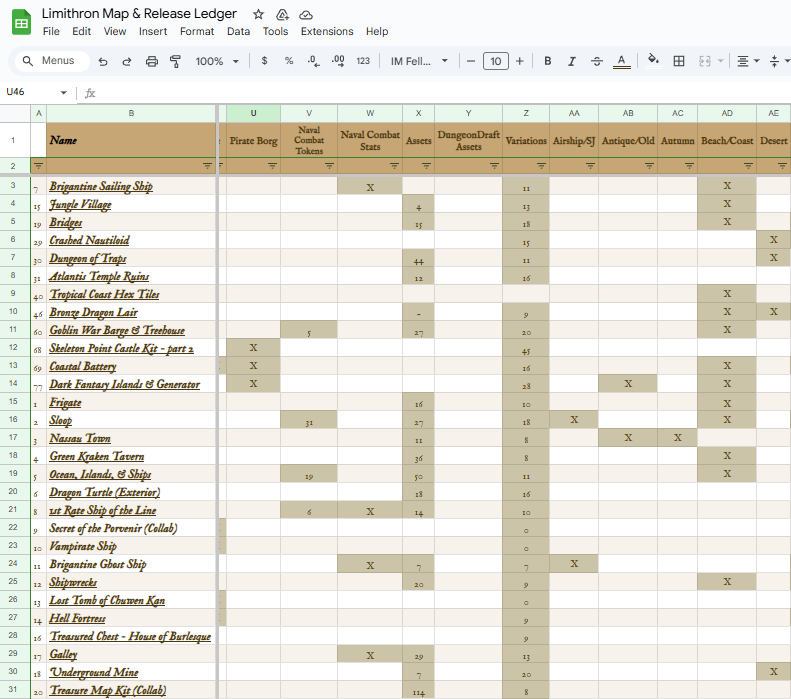Open the Data menu
Screen dimensions: 791x699
pos(238,31)
